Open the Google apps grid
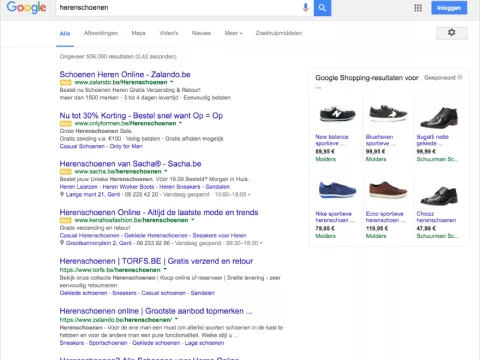Screen dimensions: 480x360 (x=418, y=8)
